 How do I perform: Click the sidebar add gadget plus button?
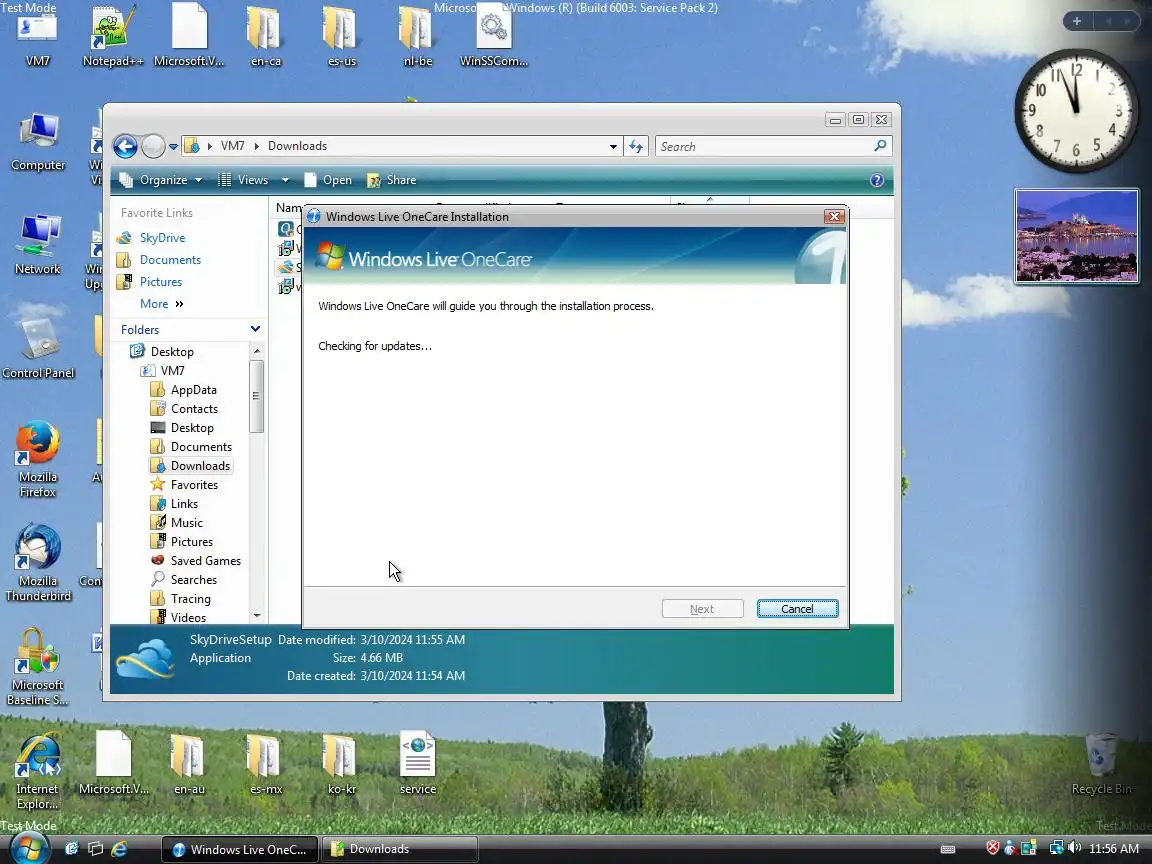point(1076,21)
